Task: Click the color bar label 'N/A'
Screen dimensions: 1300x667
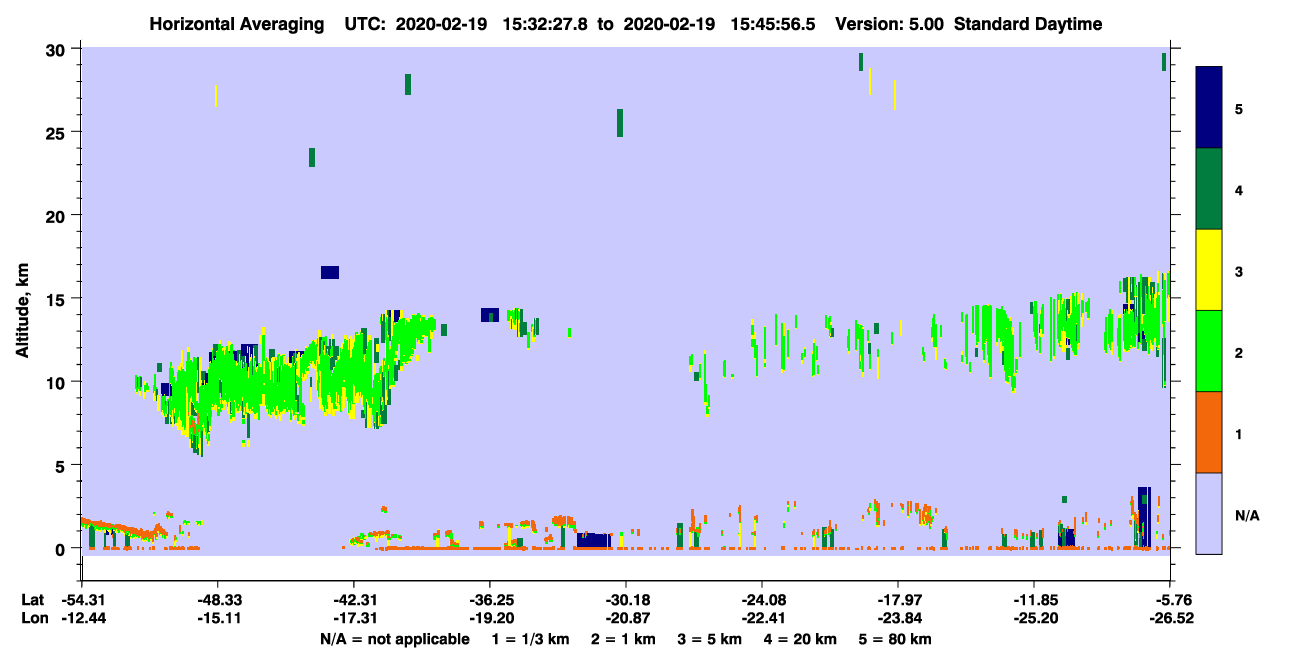Action: [1246, 515]
